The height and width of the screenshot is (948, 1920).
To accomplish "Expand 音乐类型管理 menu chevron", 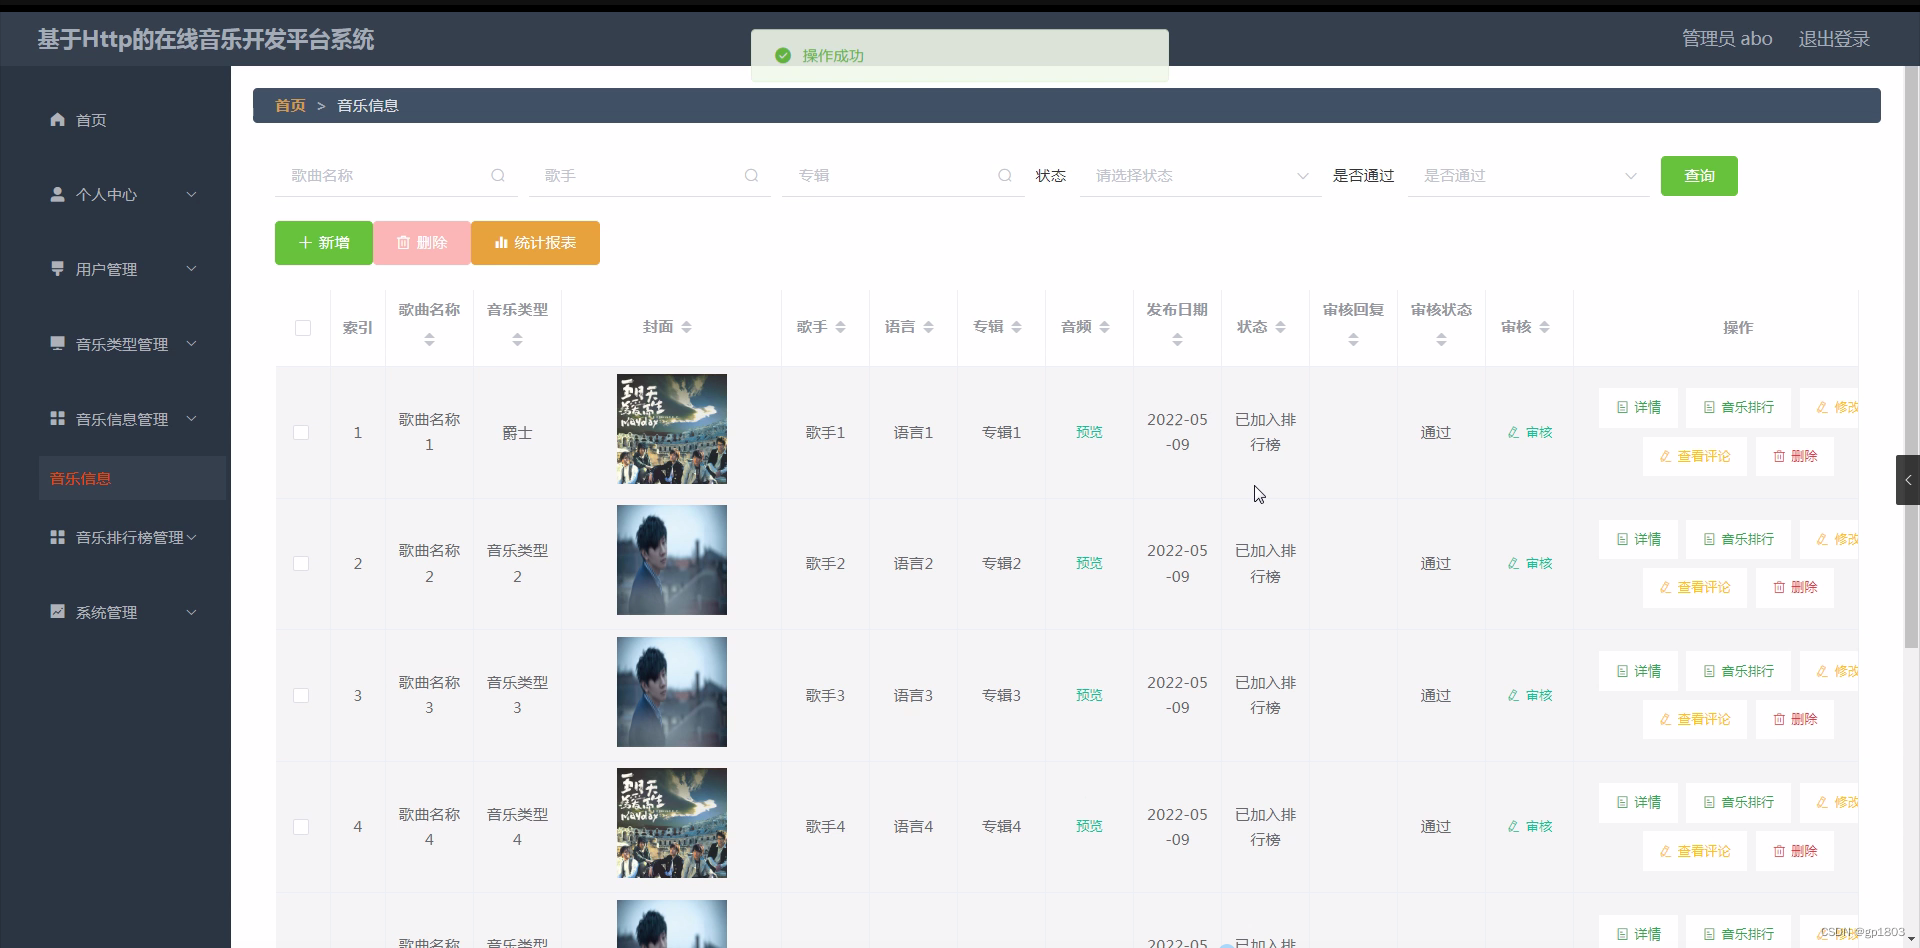I will (x=191, y=344).
